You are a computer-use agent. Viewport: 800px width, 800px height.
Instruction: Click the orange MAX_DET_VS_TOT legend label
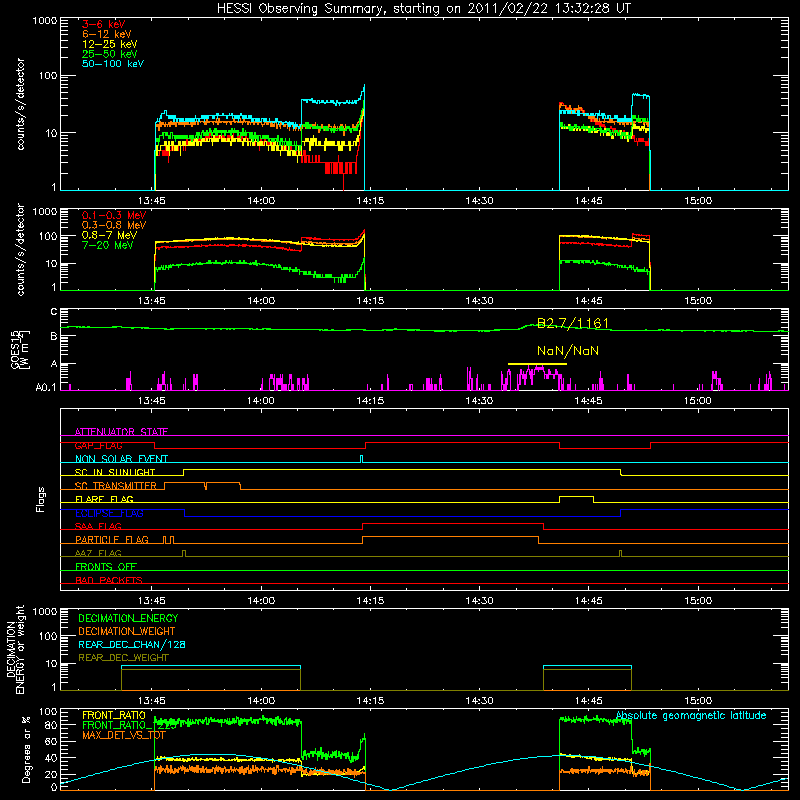pyautogui.click(x=124, y=735)
